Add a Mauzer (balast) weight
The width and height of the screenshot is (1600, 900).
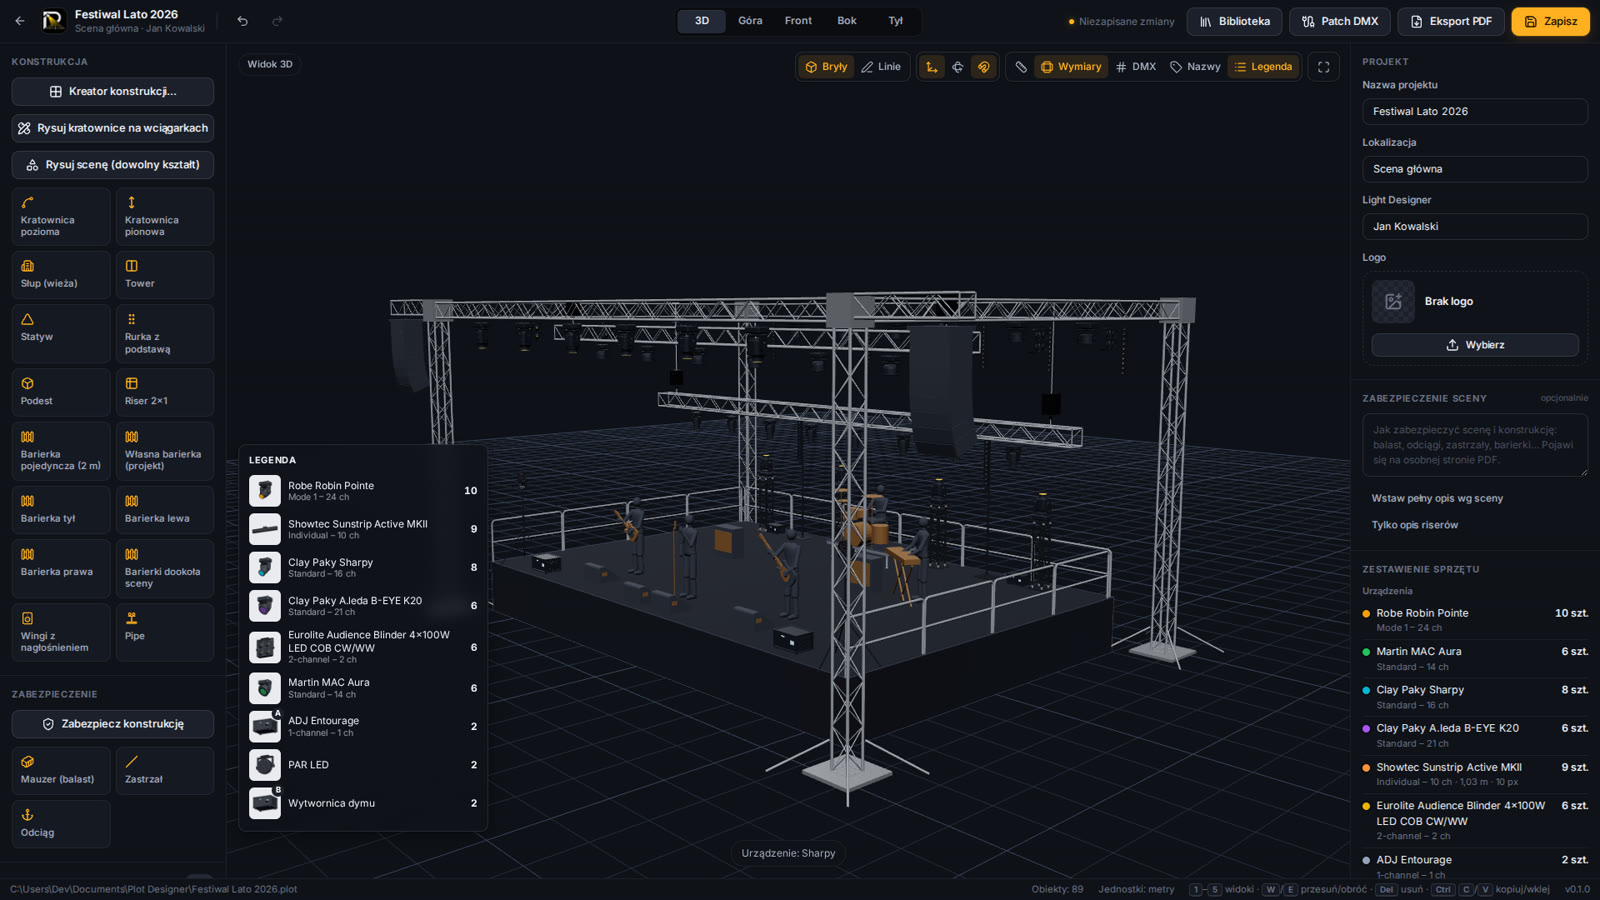[61, 771]
